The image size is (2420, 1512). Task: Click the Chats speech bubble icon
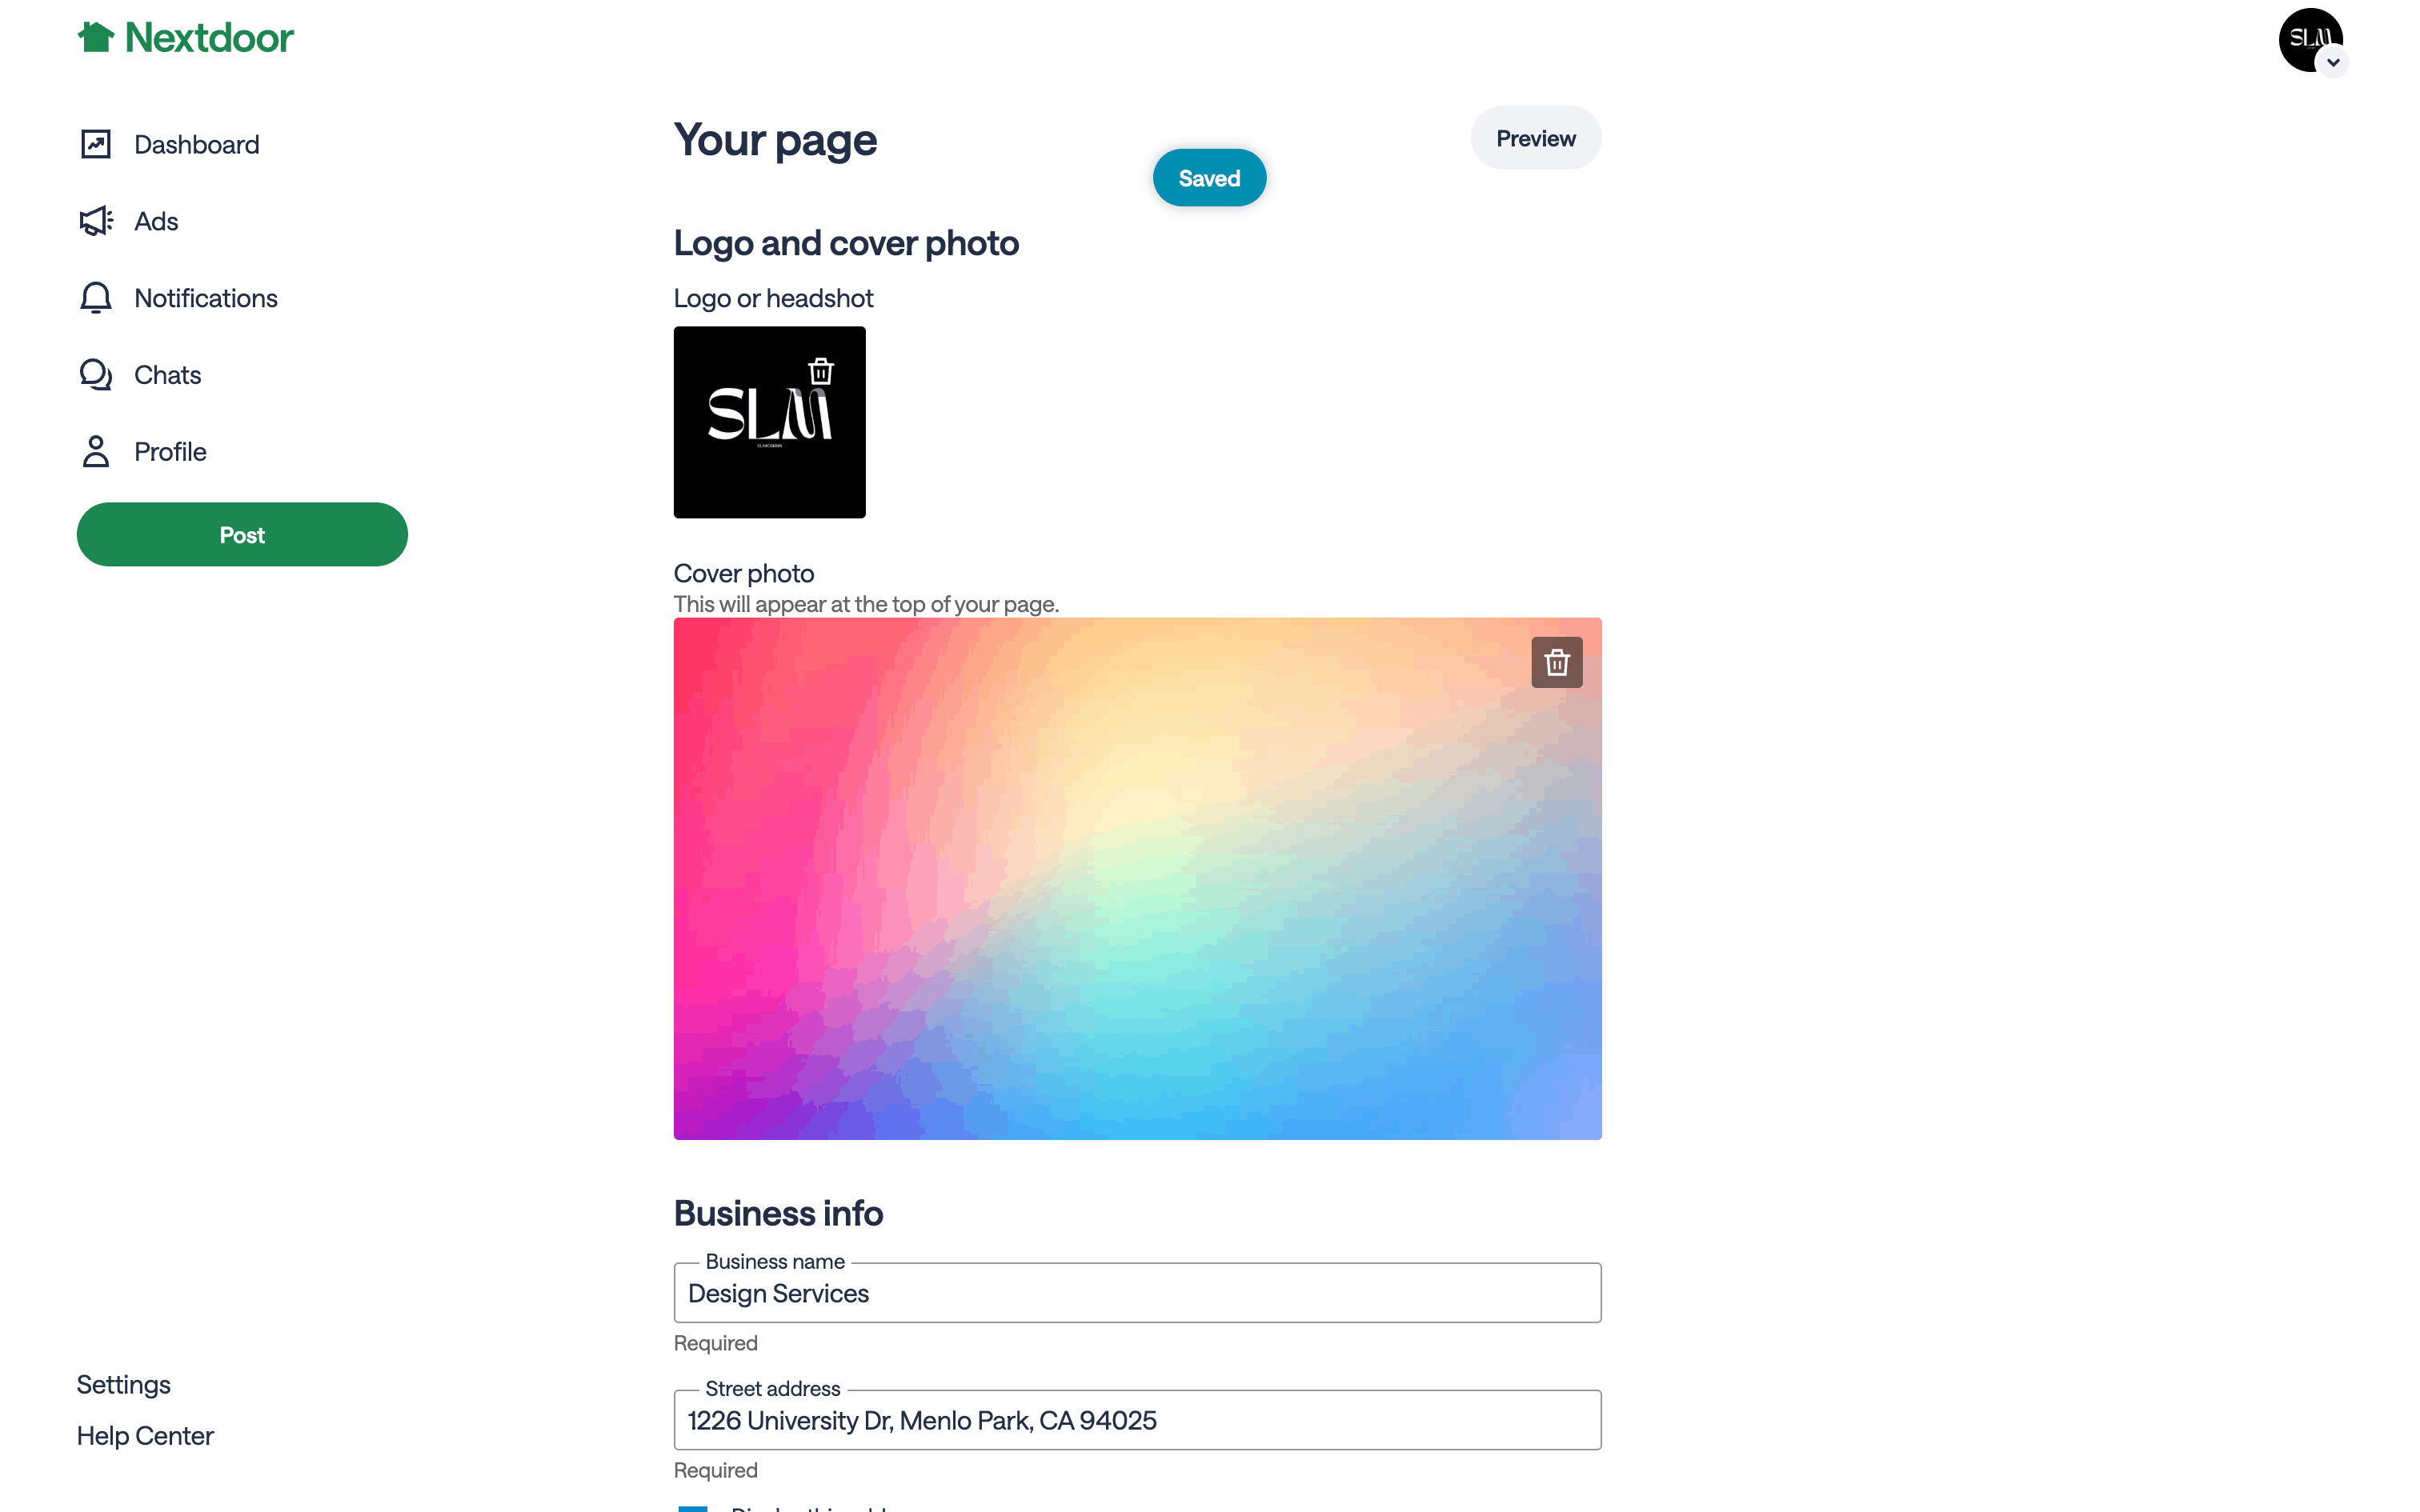point(96,375)
